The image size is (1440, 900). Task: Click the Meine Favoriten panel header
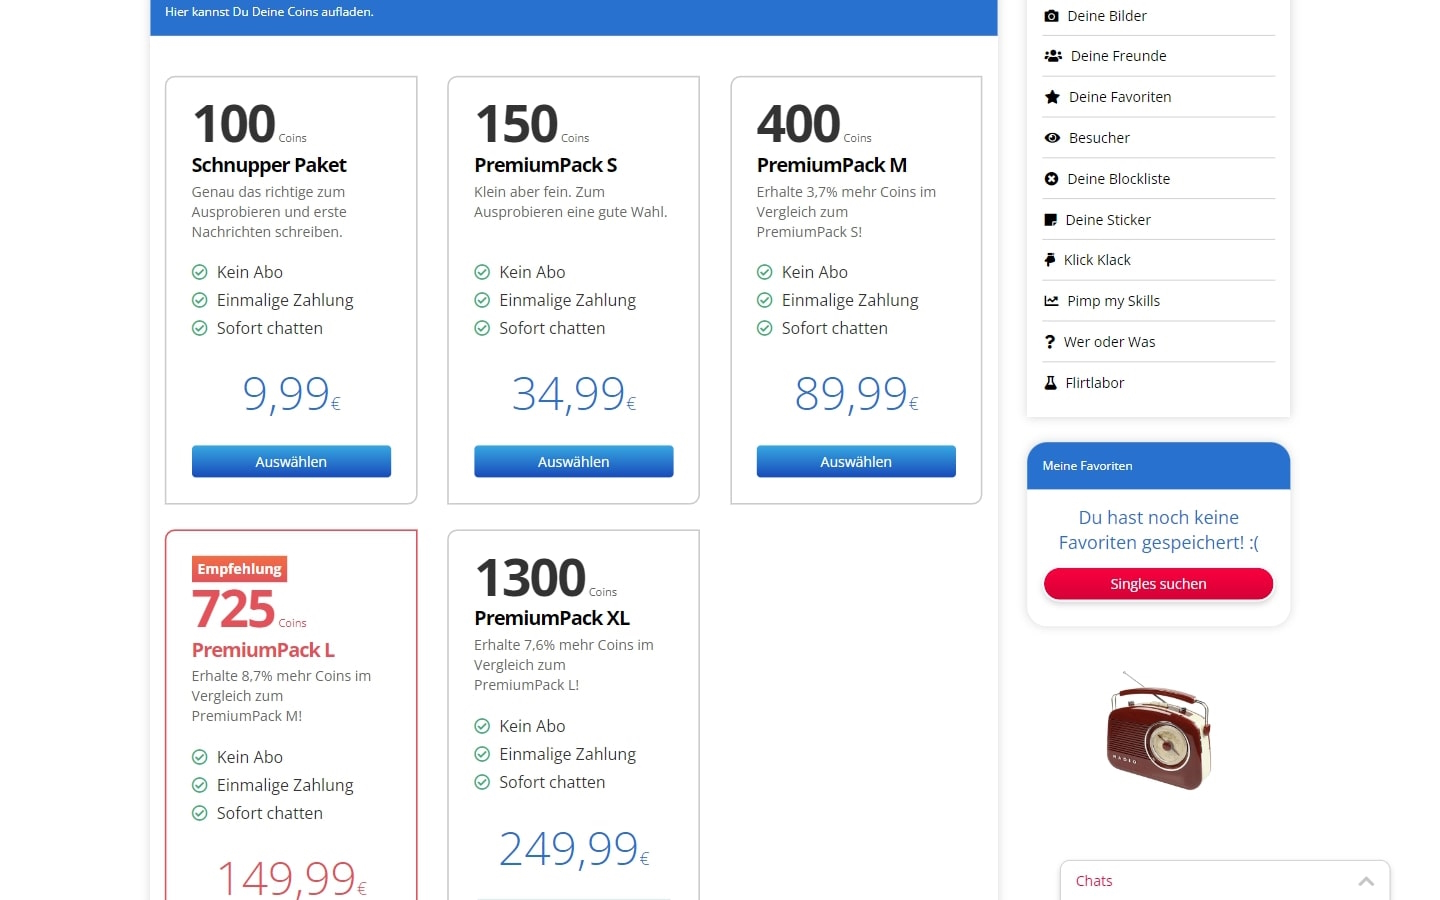pyautogui.click(x=1087, y=466)
